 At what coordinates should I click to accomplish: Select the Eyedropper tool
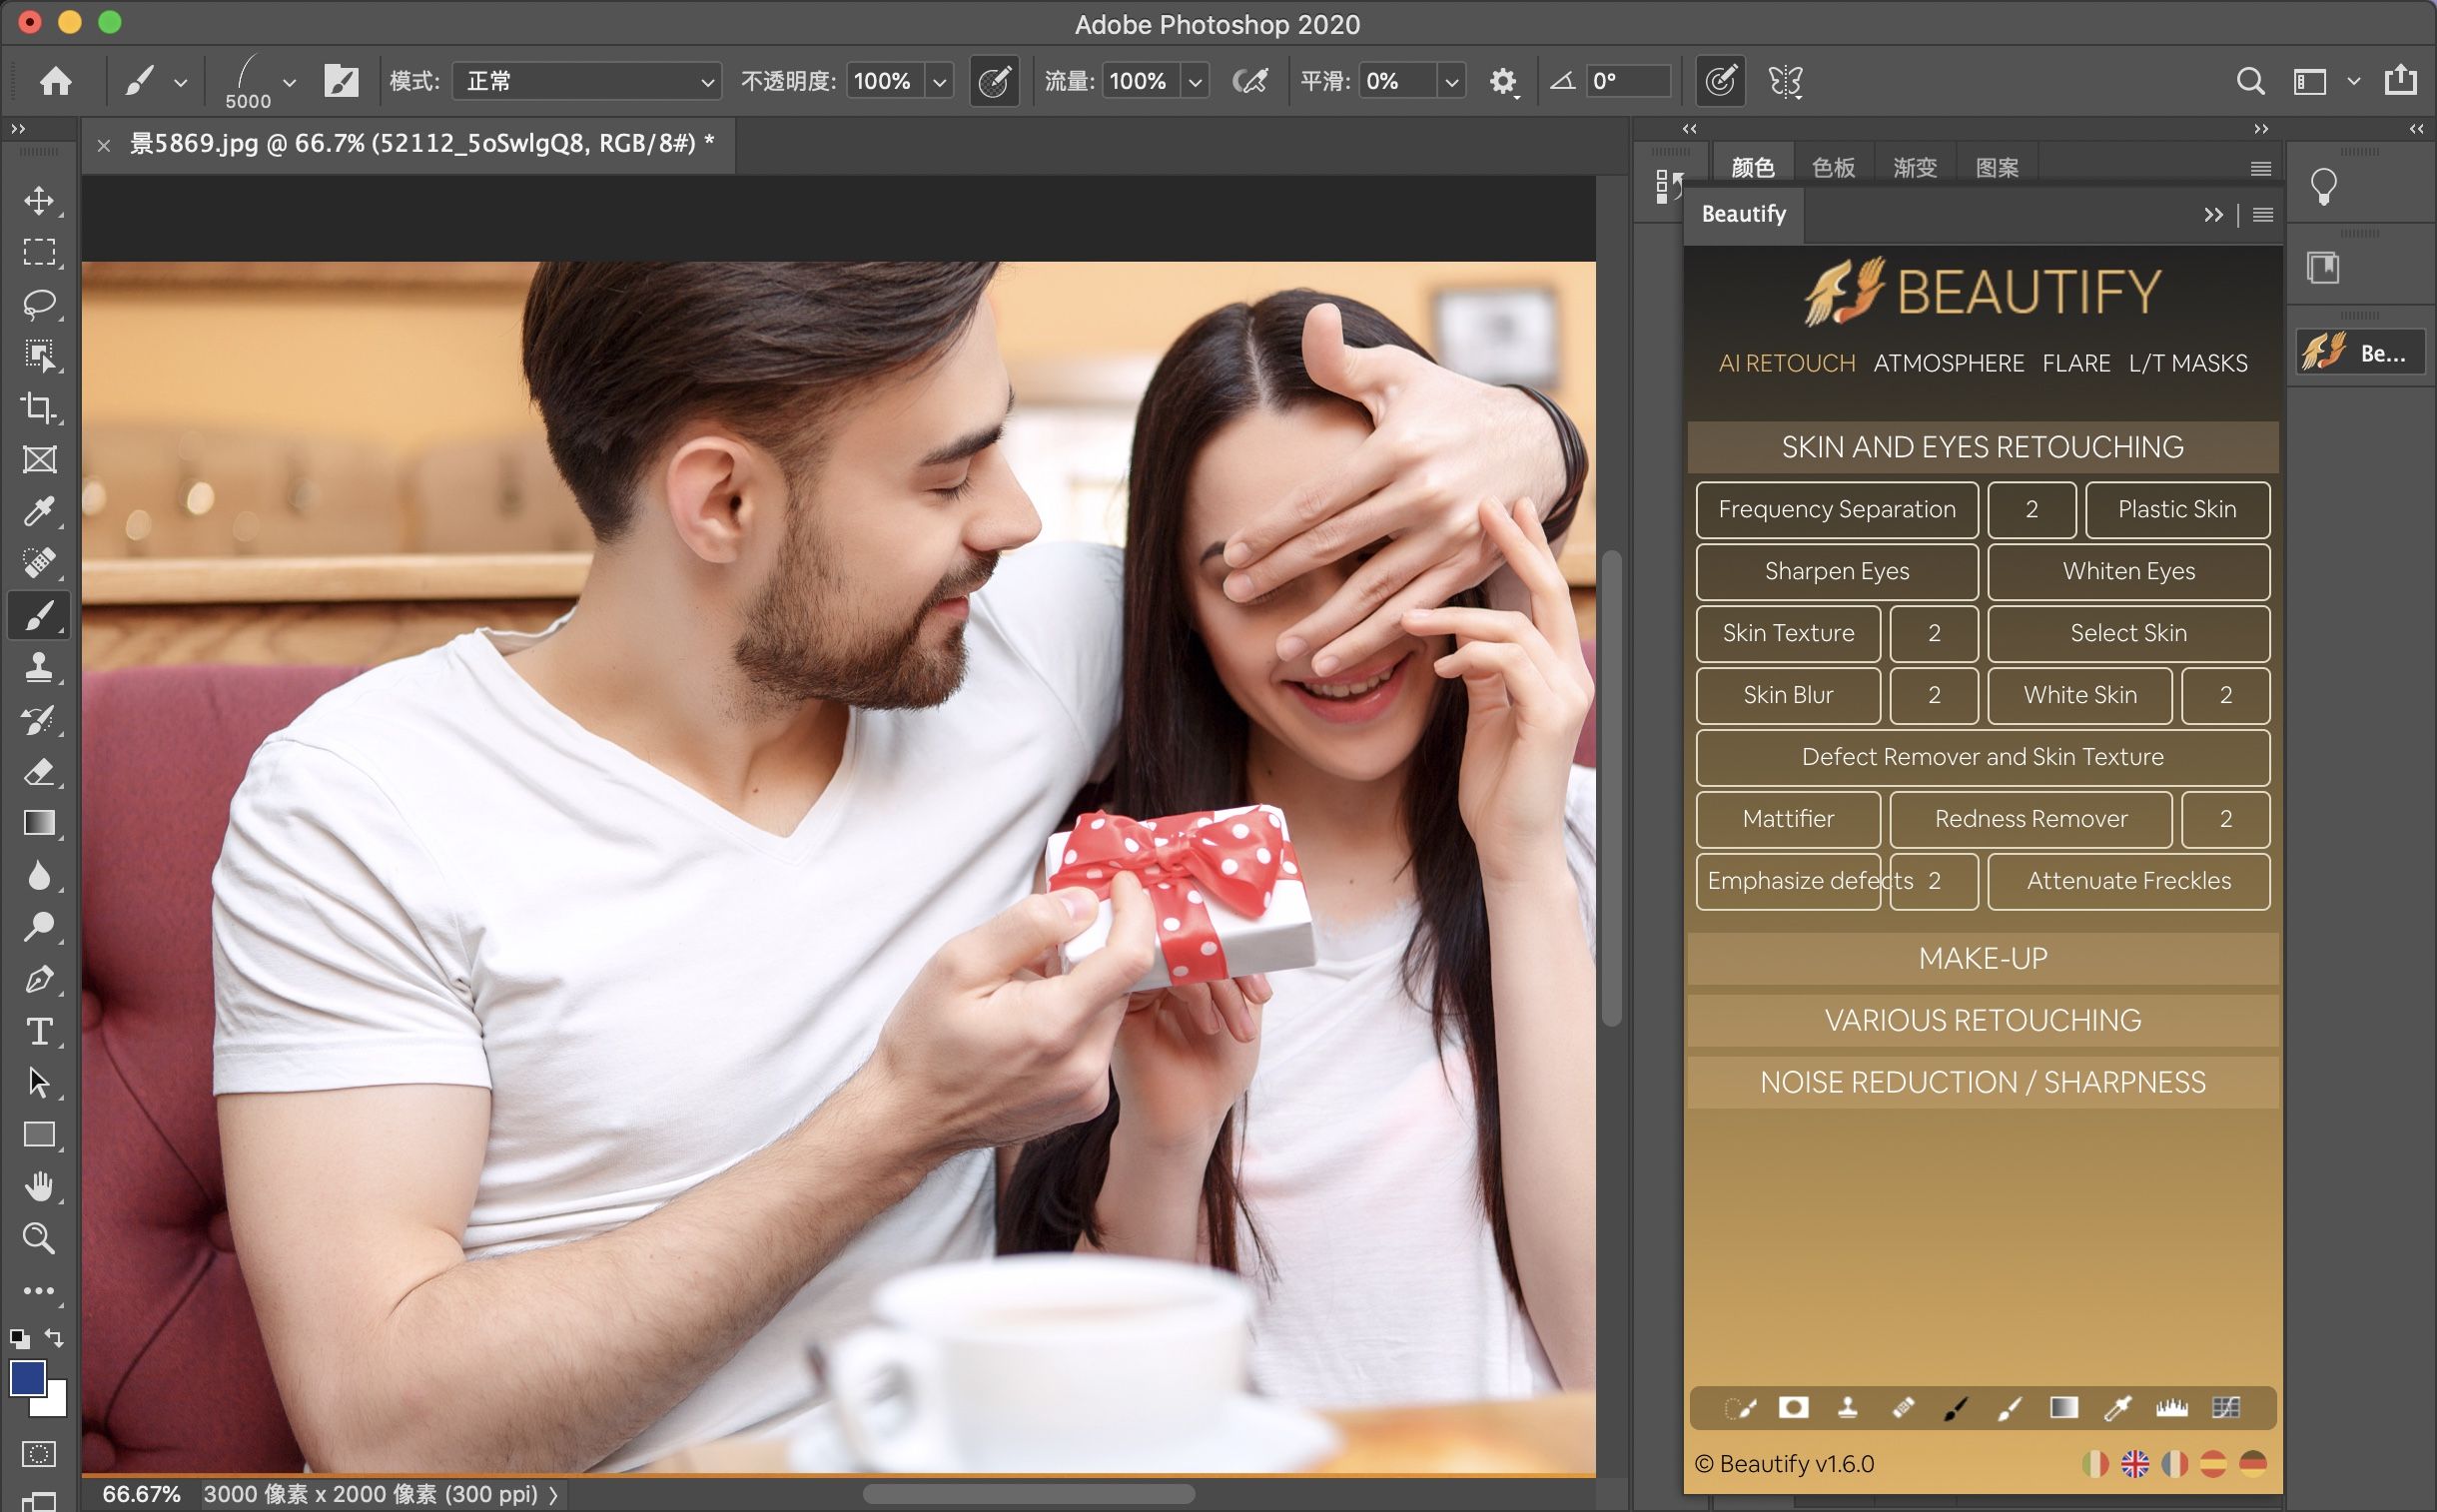[x=38, y=510]
